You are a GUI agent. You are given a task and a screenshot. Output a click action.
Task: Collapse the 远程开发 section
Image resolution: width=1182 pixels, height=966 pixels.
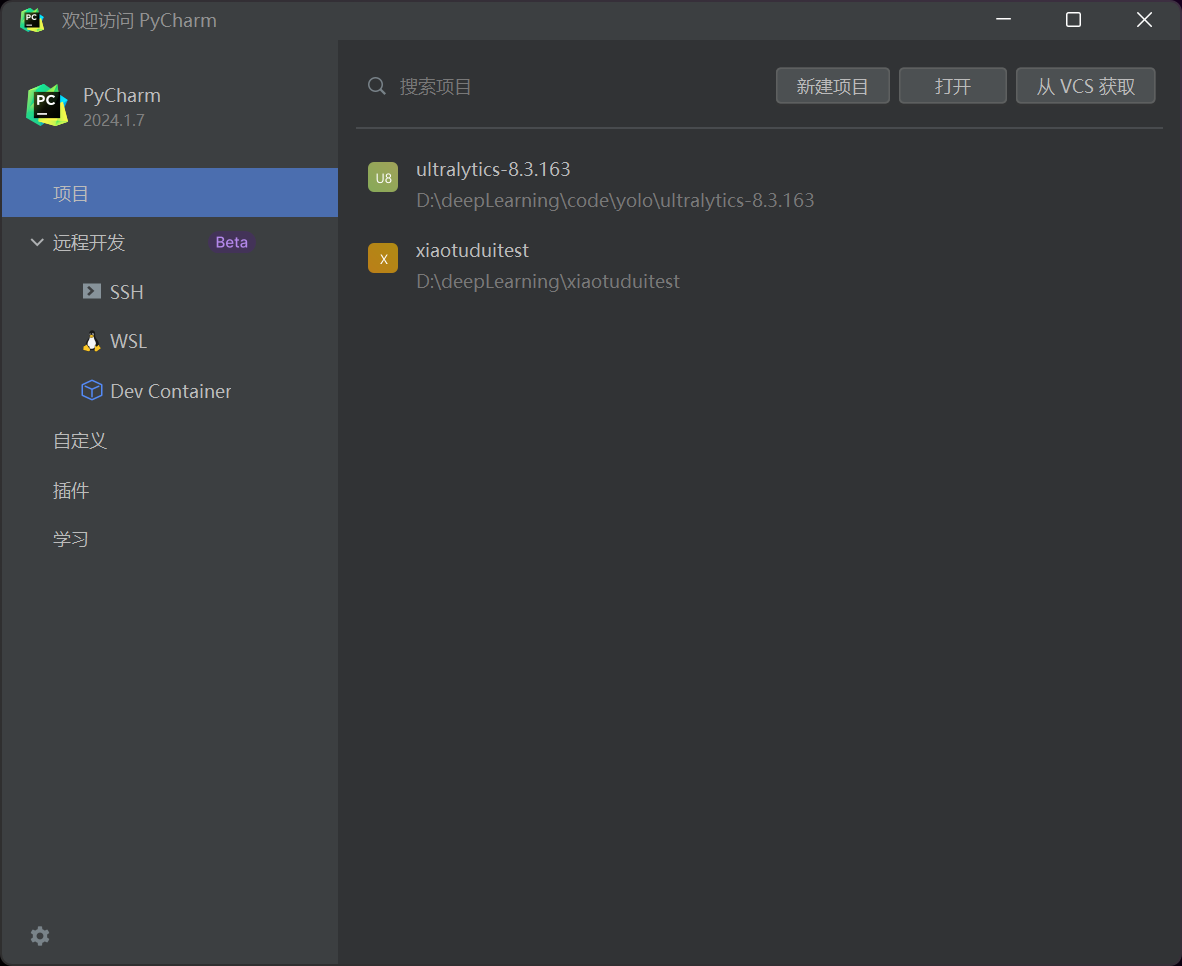(x=37, y=242)
